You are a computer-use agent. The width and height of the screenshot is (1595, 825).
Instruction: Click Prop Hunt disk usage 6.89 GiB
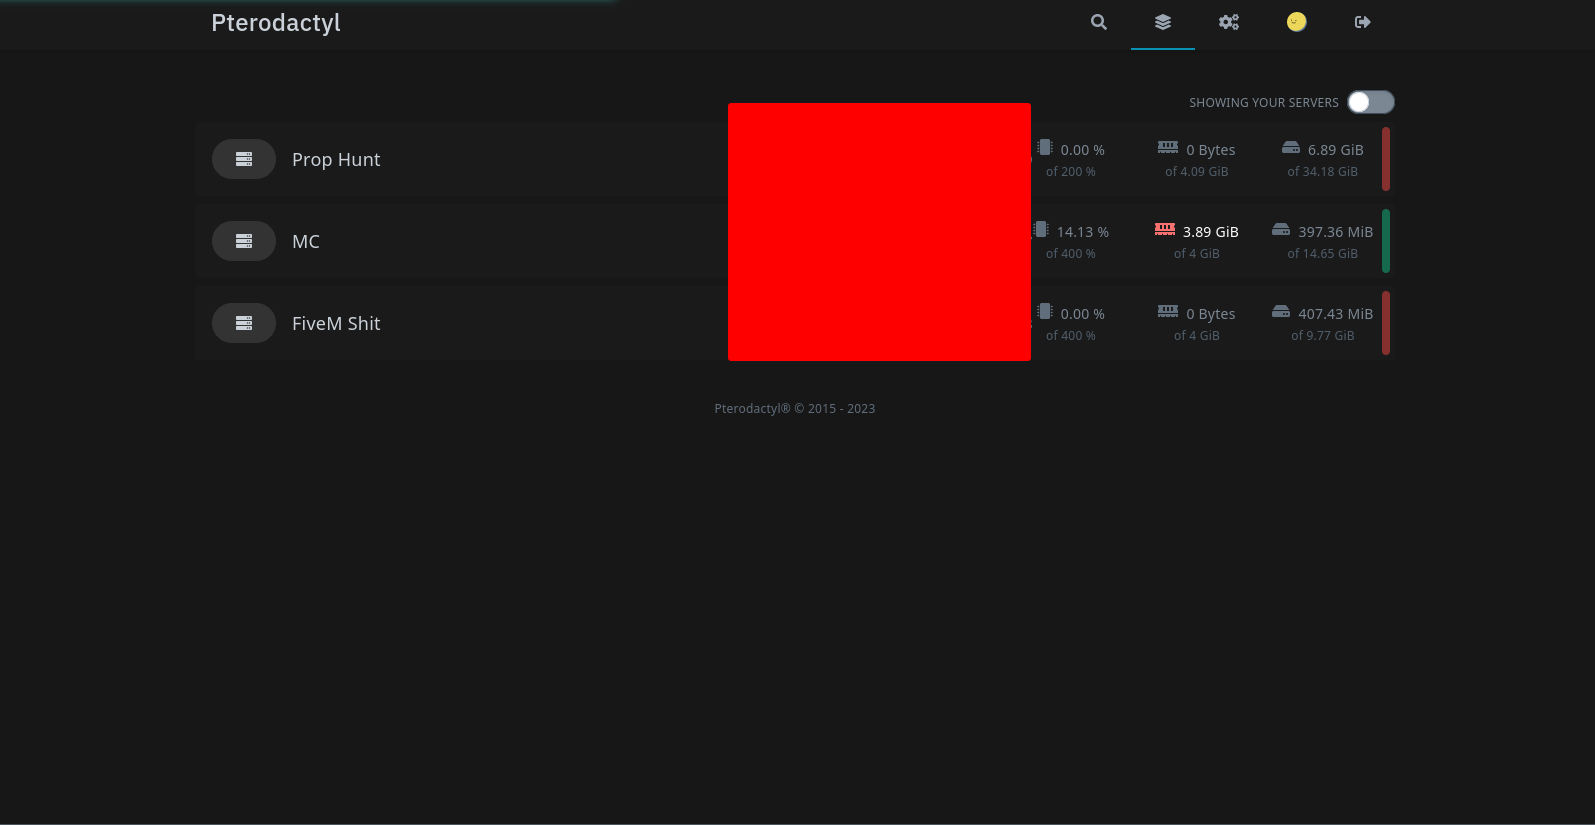tap(1336, 150)
